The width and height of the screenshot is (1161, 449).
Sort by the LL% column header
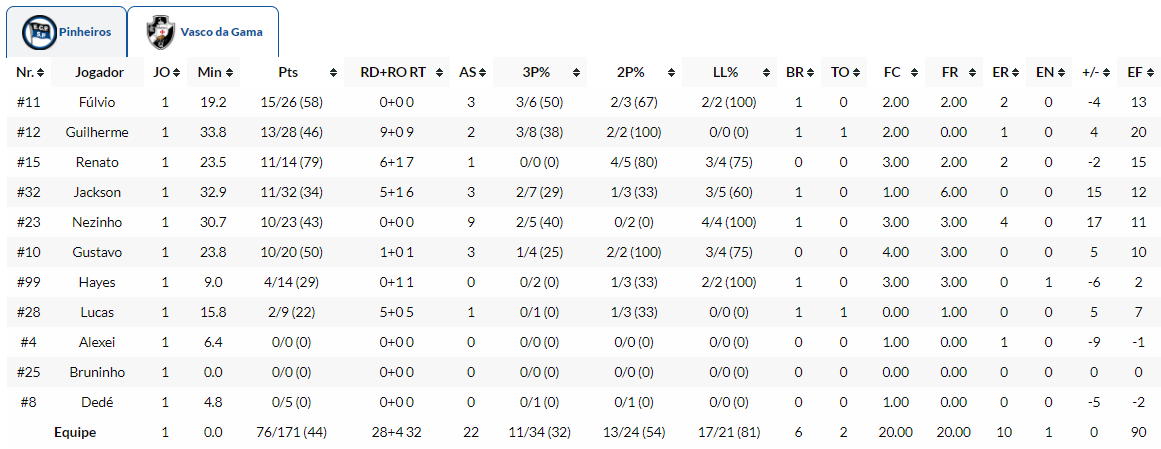pyautogui.click(x=725, y=73)
